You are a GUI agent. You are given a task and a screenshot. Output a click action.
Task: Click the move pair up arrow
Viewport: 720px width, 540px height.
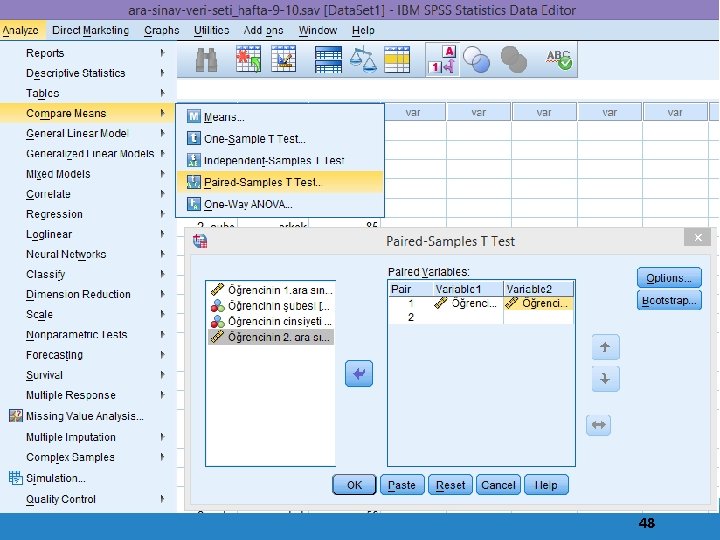pyautogui.click(x=605, y=347)
